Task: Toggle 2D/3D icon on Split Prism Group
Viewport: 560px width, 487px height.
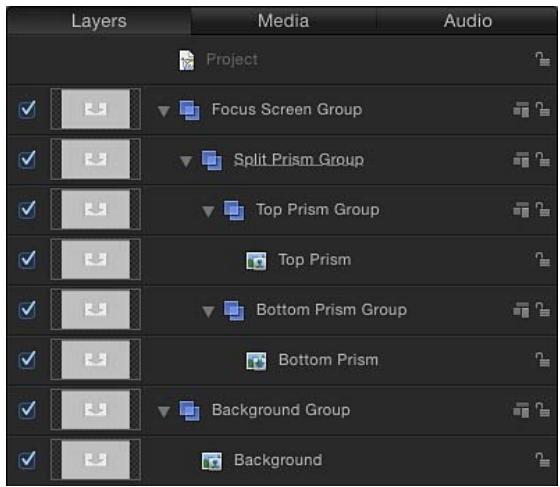Action: pos(521,160)
